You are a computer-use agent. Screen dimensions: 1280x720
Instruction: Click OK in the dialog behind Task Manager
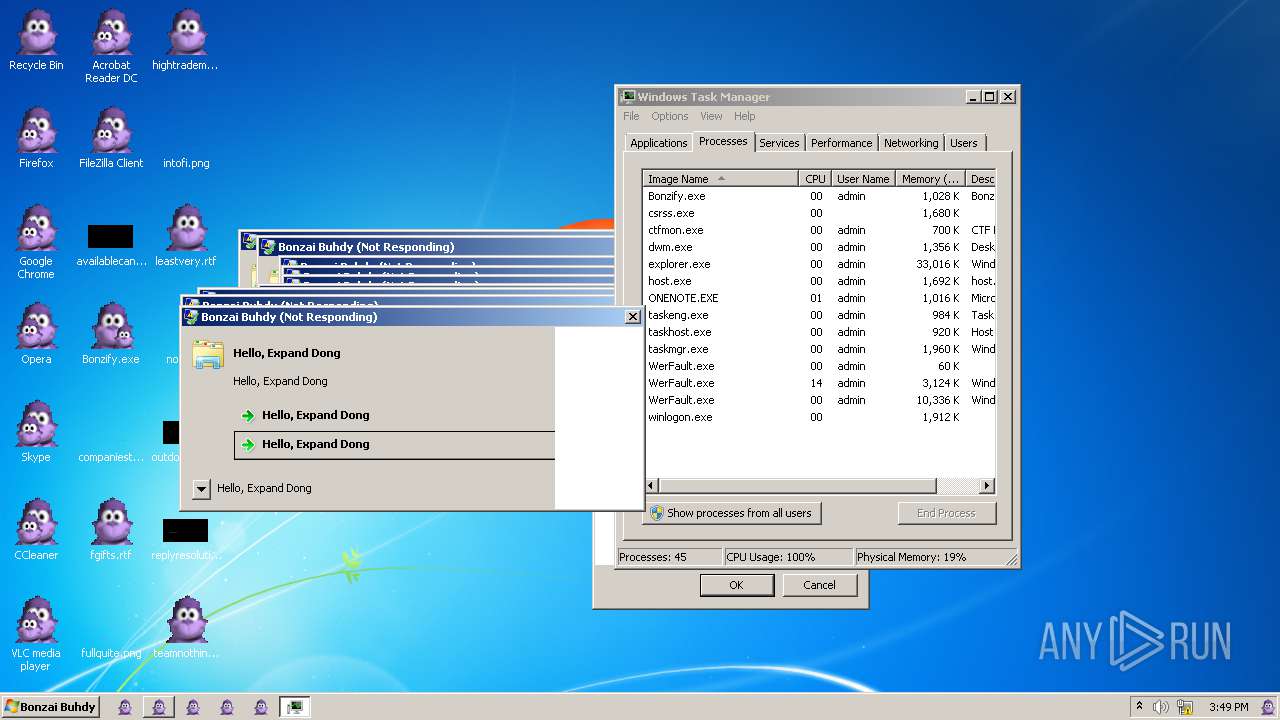coord(736,585)
